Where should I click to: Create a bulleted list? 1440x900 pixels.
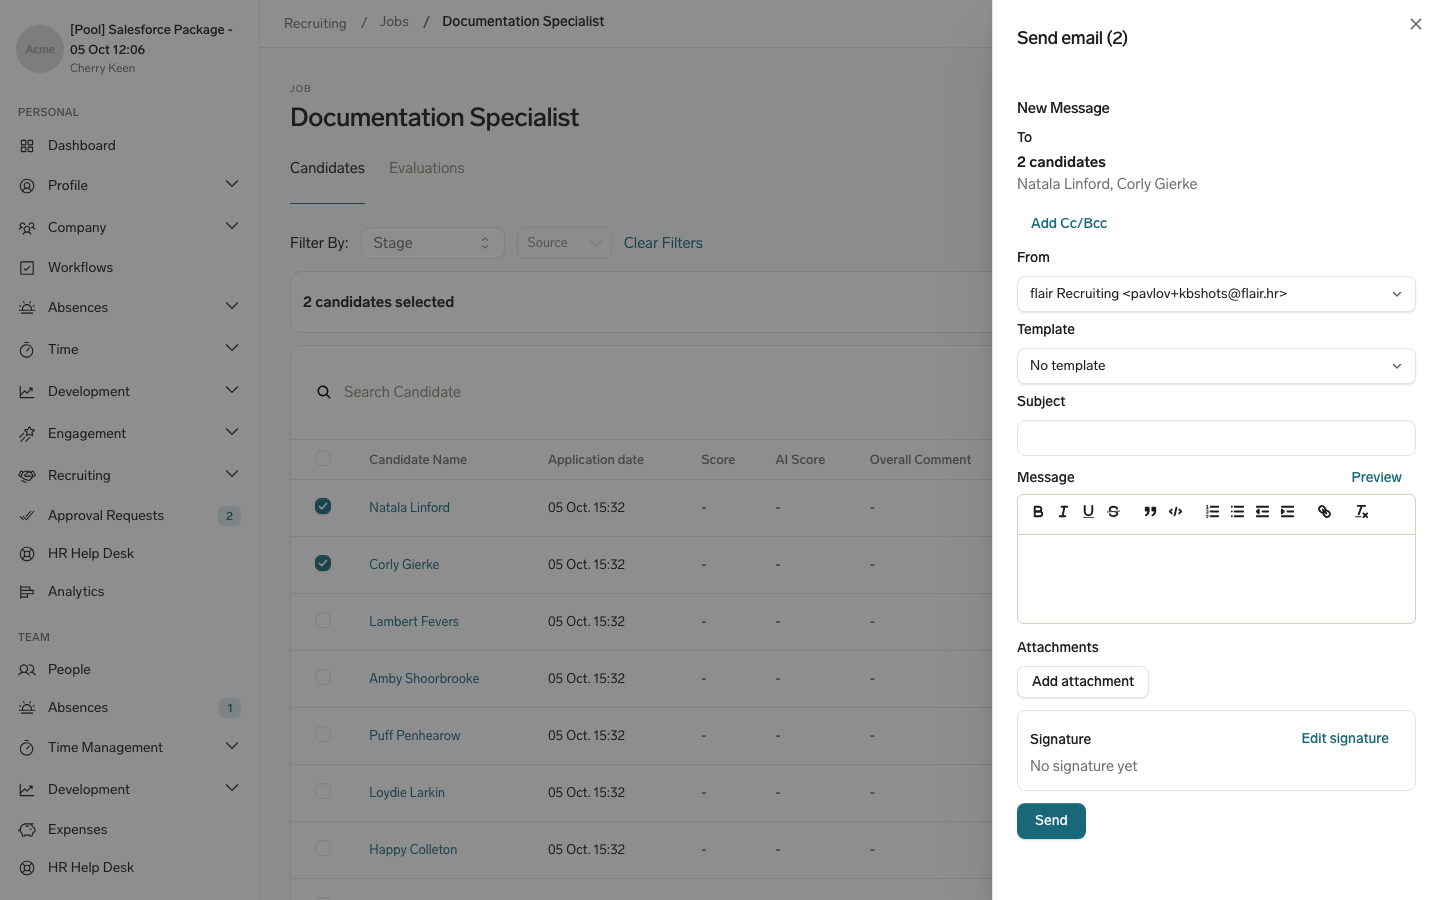pyautogui.click(x=1237, y=512)
